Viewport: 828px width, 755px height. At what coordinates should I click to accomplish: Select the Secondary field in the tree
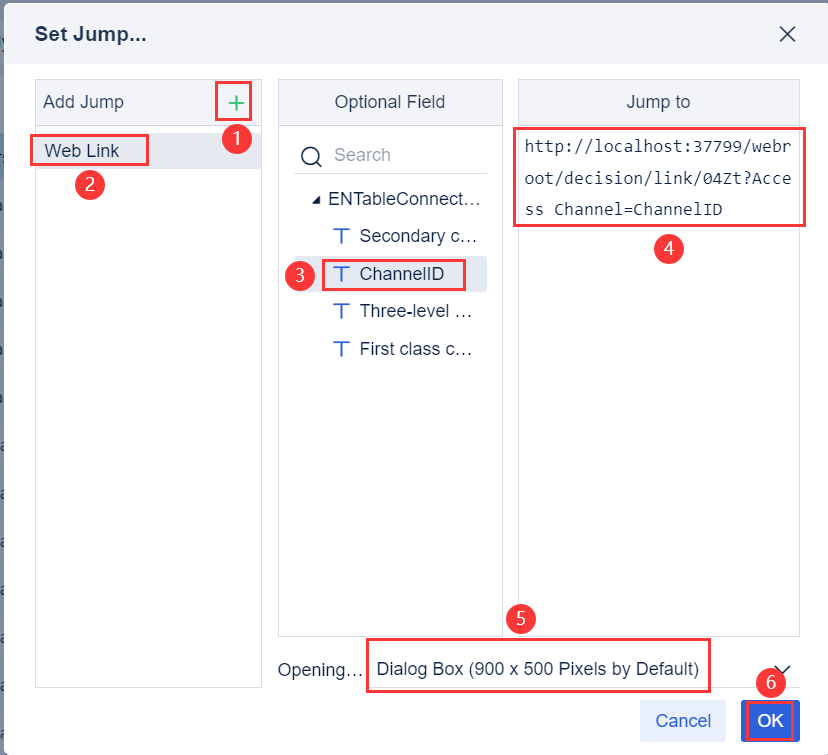click(414, 236)
